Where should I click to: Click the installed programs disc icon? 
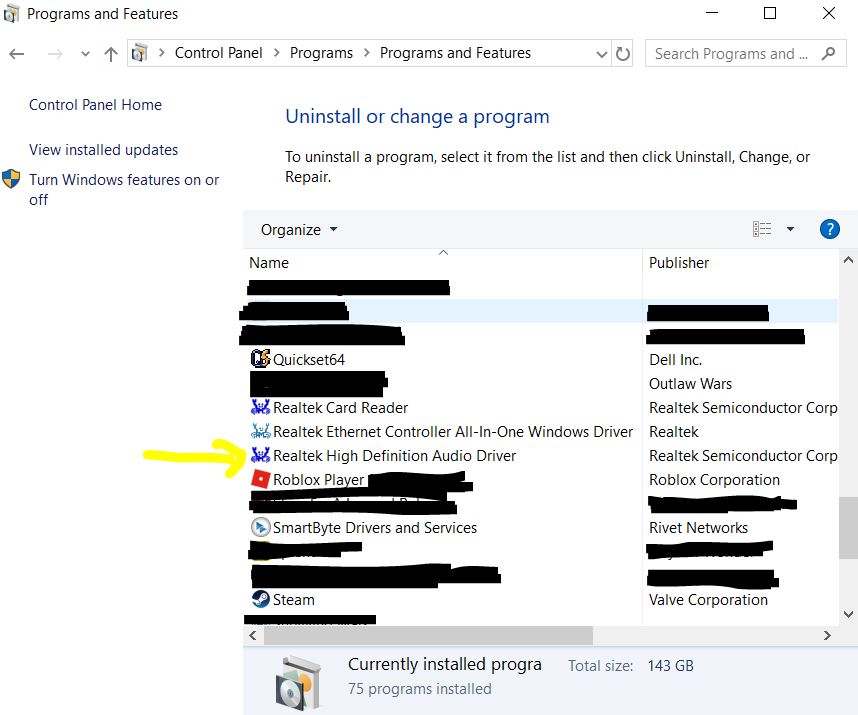298,682
